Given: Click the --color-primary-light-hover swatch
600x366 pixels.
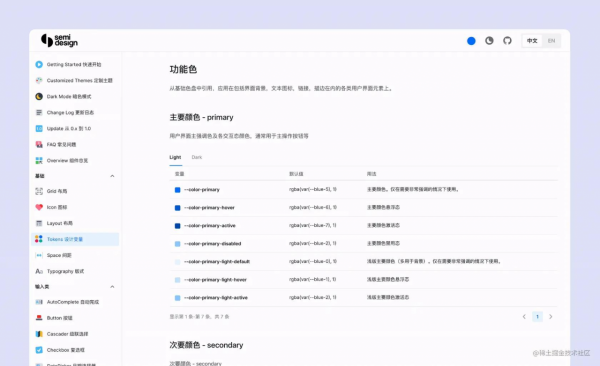Looking at the screenshot, I should (178, 280).
